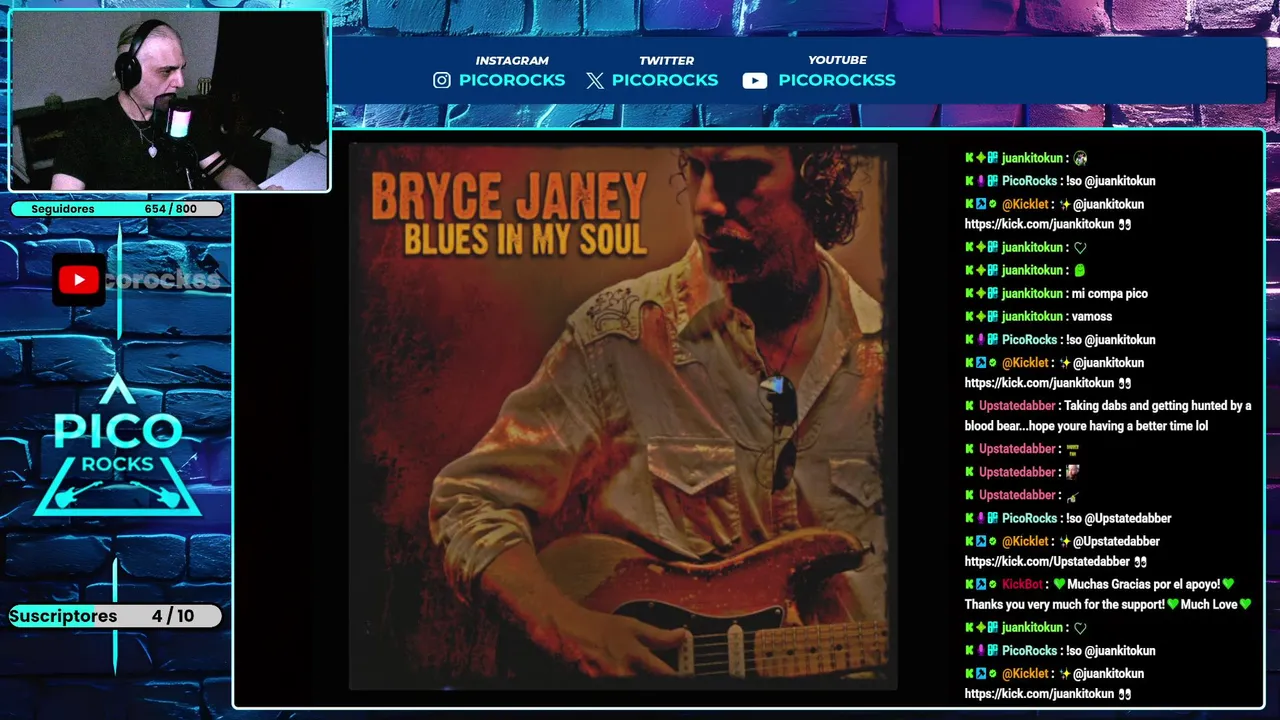Click the 'Seguidores' label
The image size is (1280, 720).
[x=63, y=209]
